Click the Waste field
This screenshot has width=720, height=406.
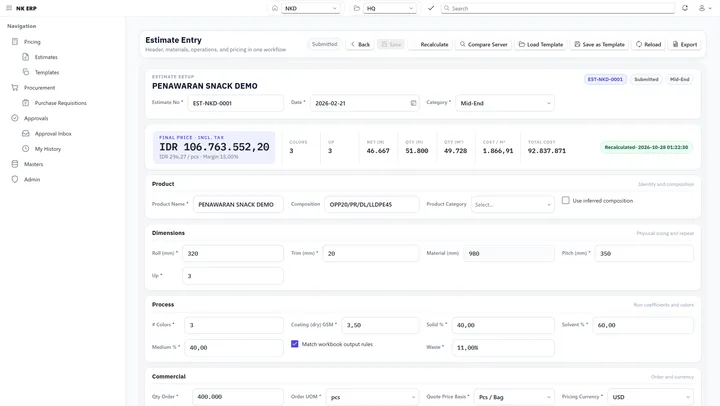(x=503, y=348)
